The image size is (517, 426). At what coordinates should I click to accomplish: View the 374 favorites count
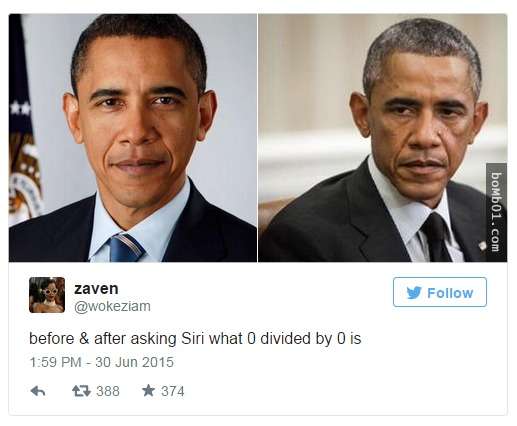(x=173, y=391)
